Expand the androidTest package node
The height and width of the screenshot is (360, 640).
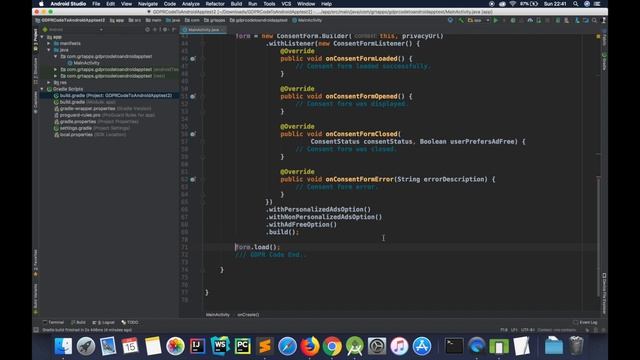point(55,69)
